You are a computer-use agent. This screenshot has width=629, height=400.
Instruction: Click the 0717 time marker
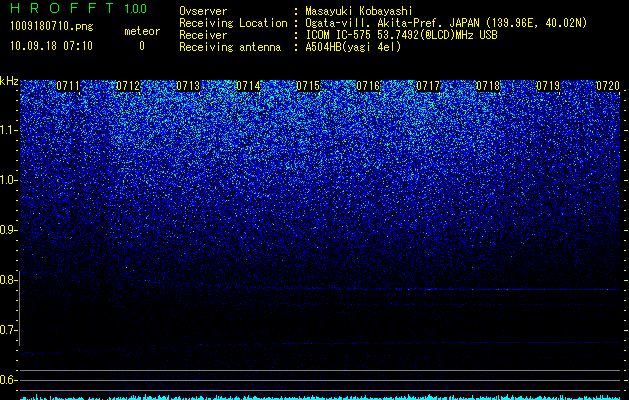428,86
